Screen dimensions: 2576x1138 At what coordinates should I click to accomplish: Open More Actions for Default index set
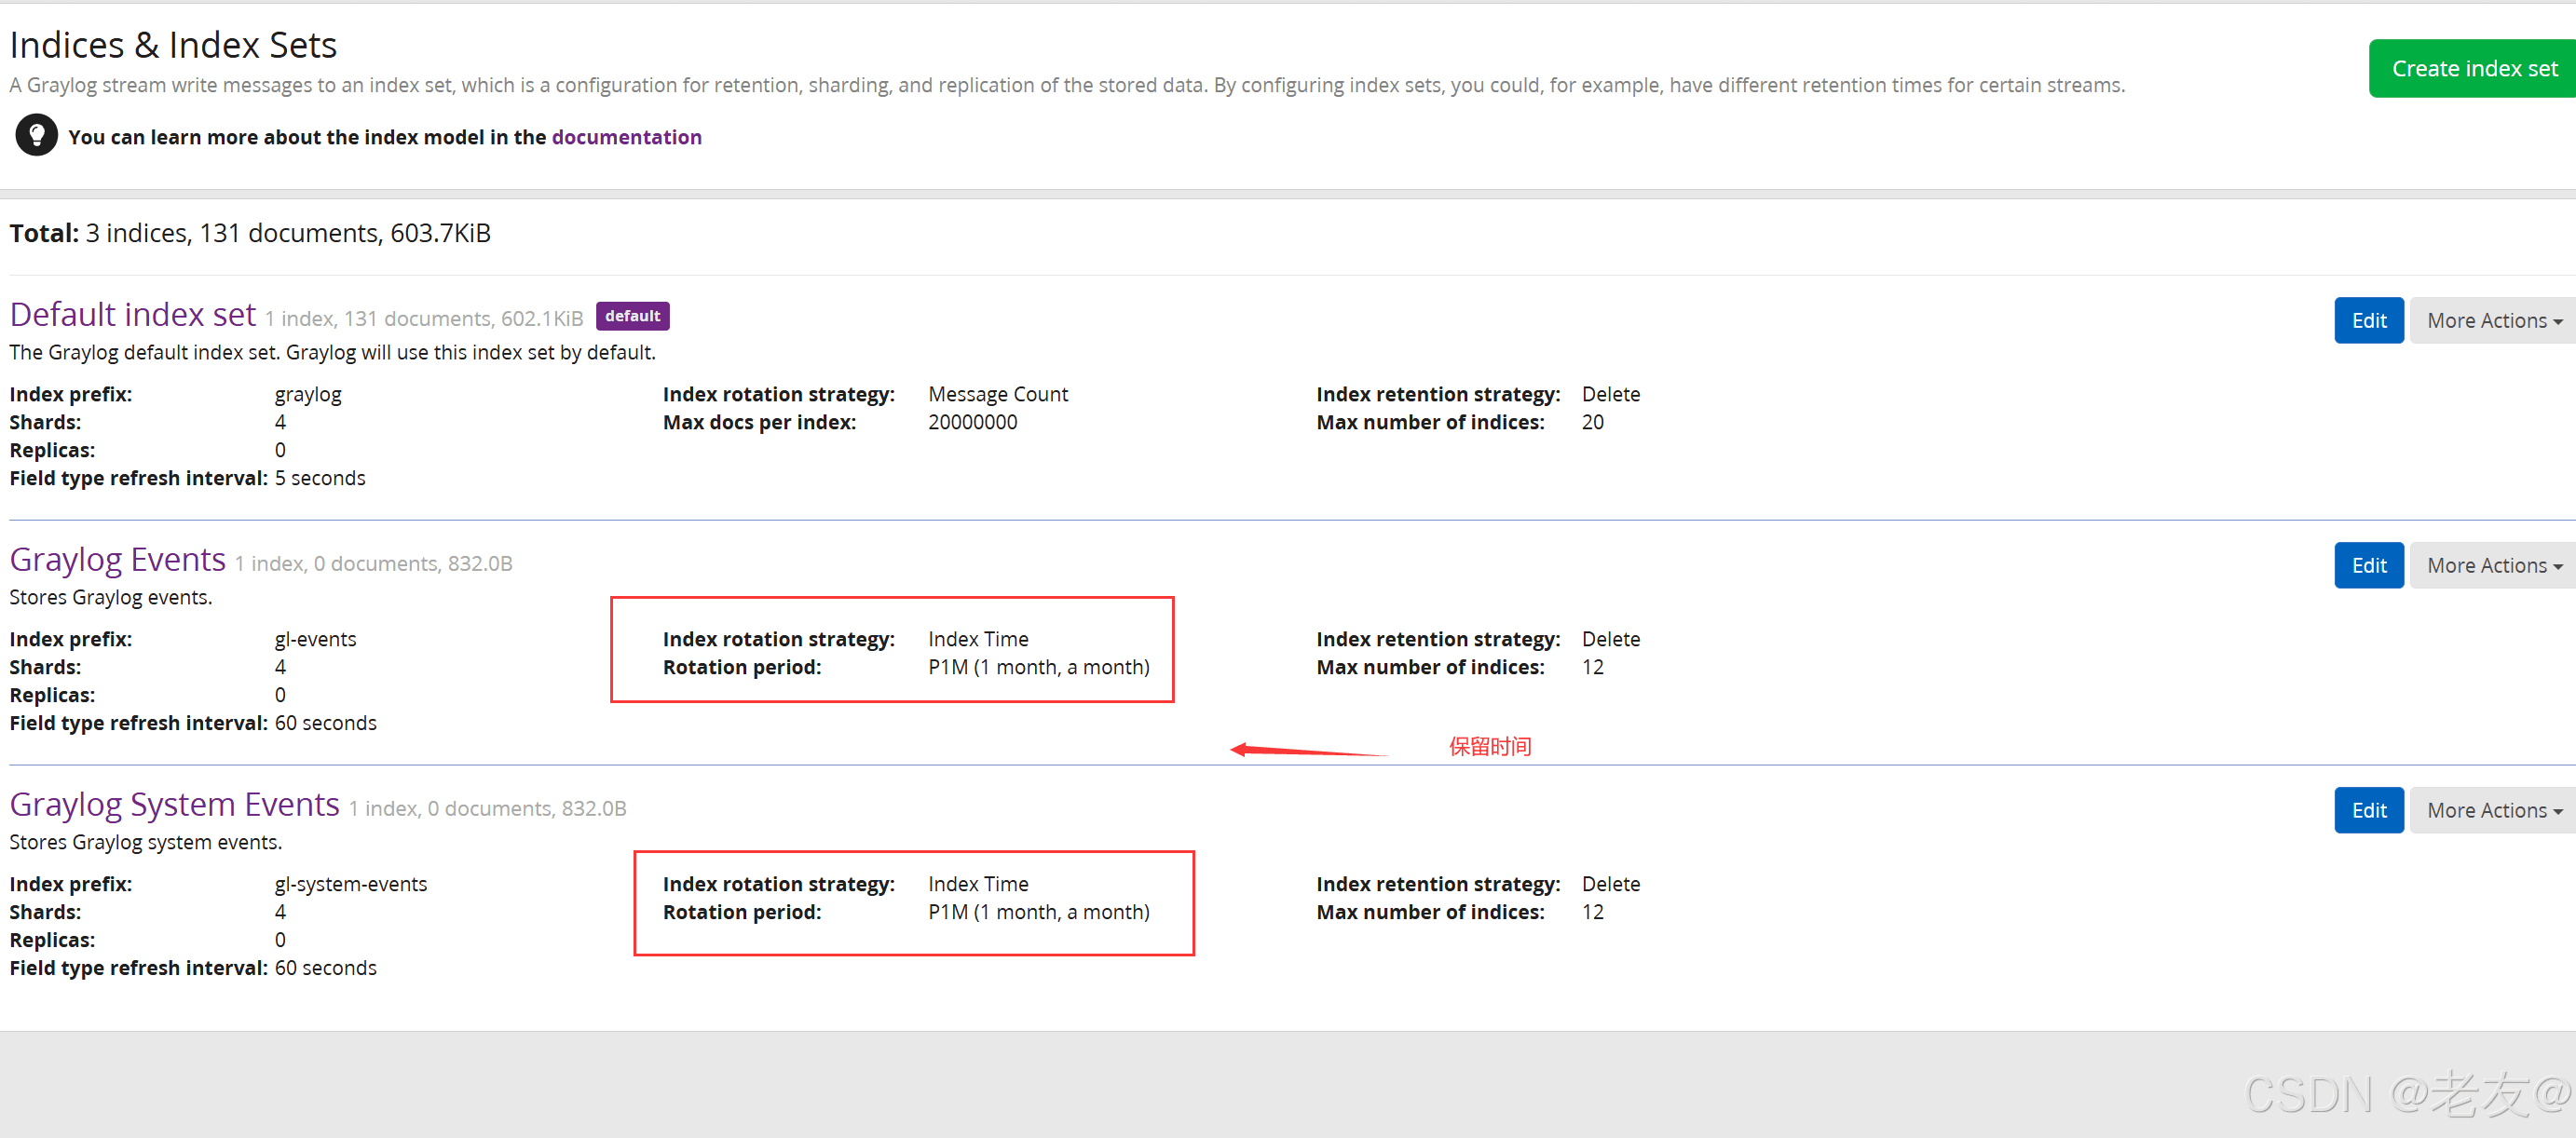click(2493, 320)
